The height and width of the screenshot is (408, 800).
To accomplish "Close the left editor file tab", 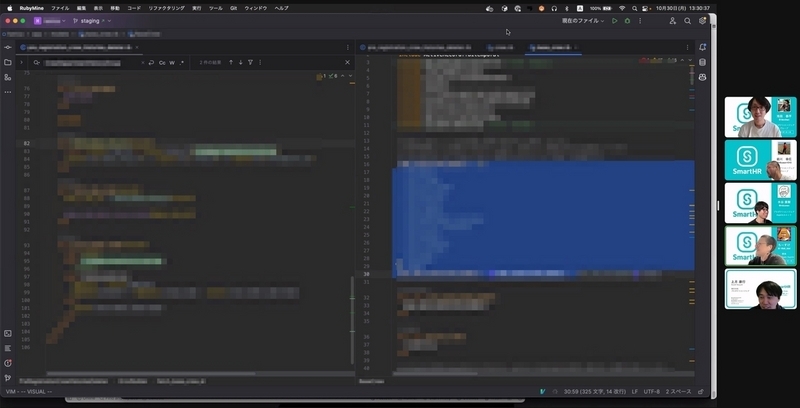I will [x=137, y=47].
